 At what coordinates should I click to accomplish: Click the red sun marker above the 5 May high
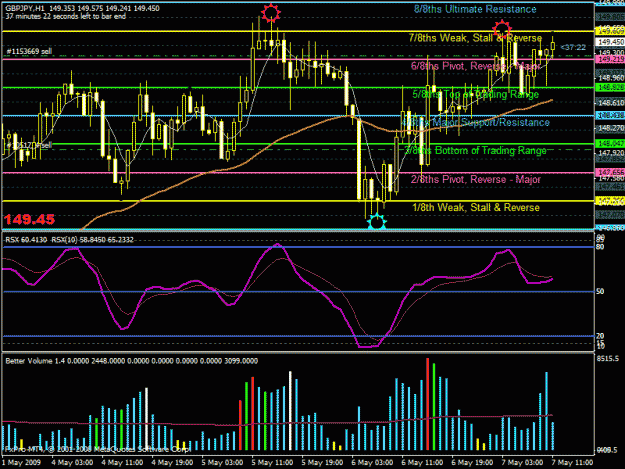pos(271,13)
